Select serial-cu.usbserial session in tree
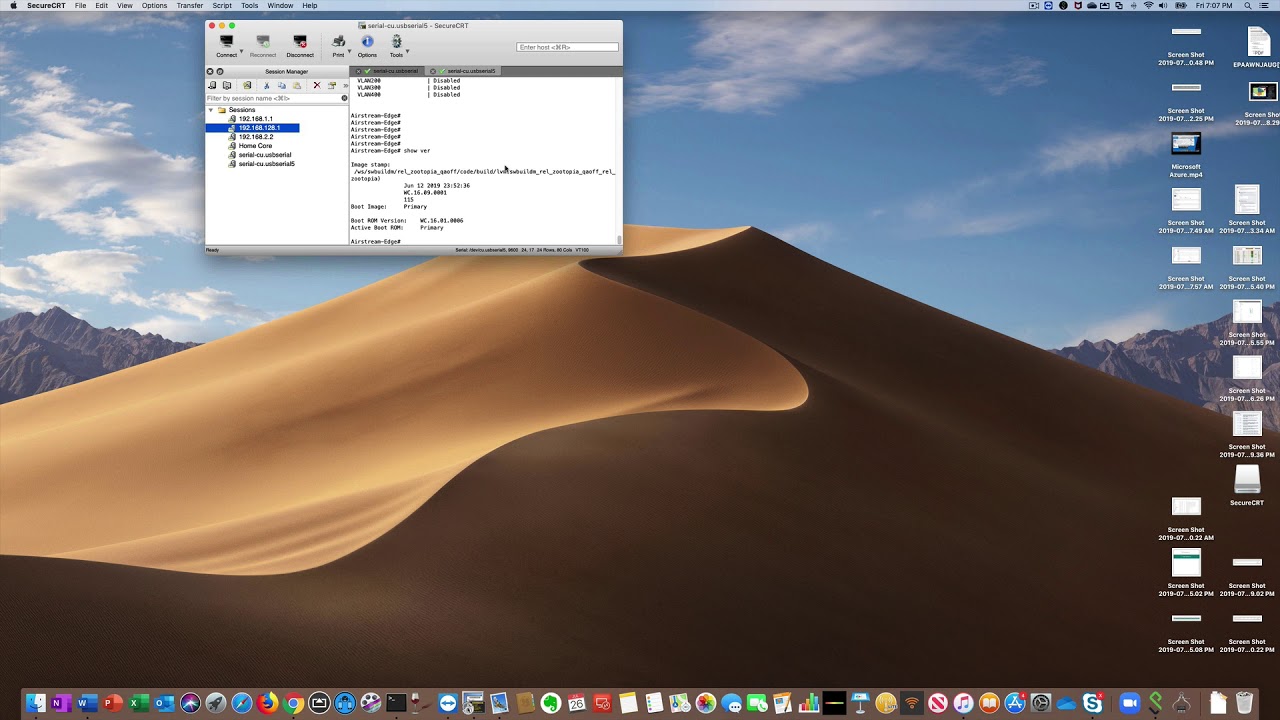 tap(265, 155)
